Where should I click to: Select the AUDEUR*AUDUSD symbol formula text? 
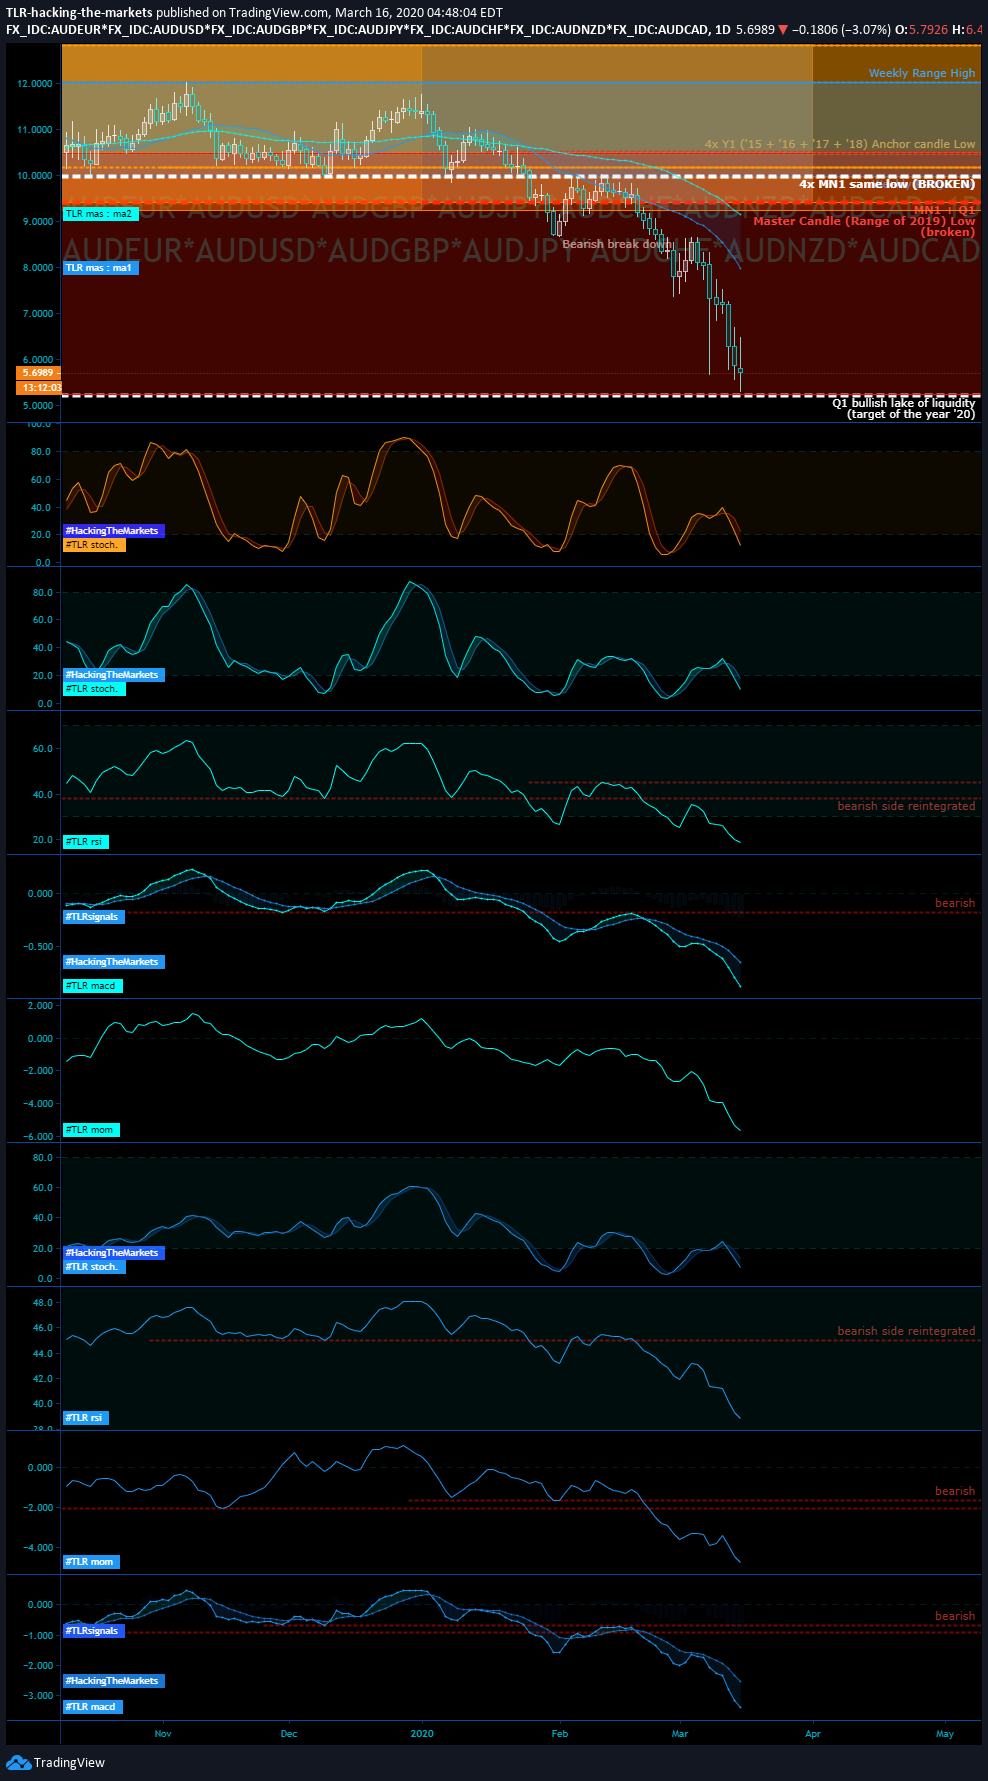356,29
